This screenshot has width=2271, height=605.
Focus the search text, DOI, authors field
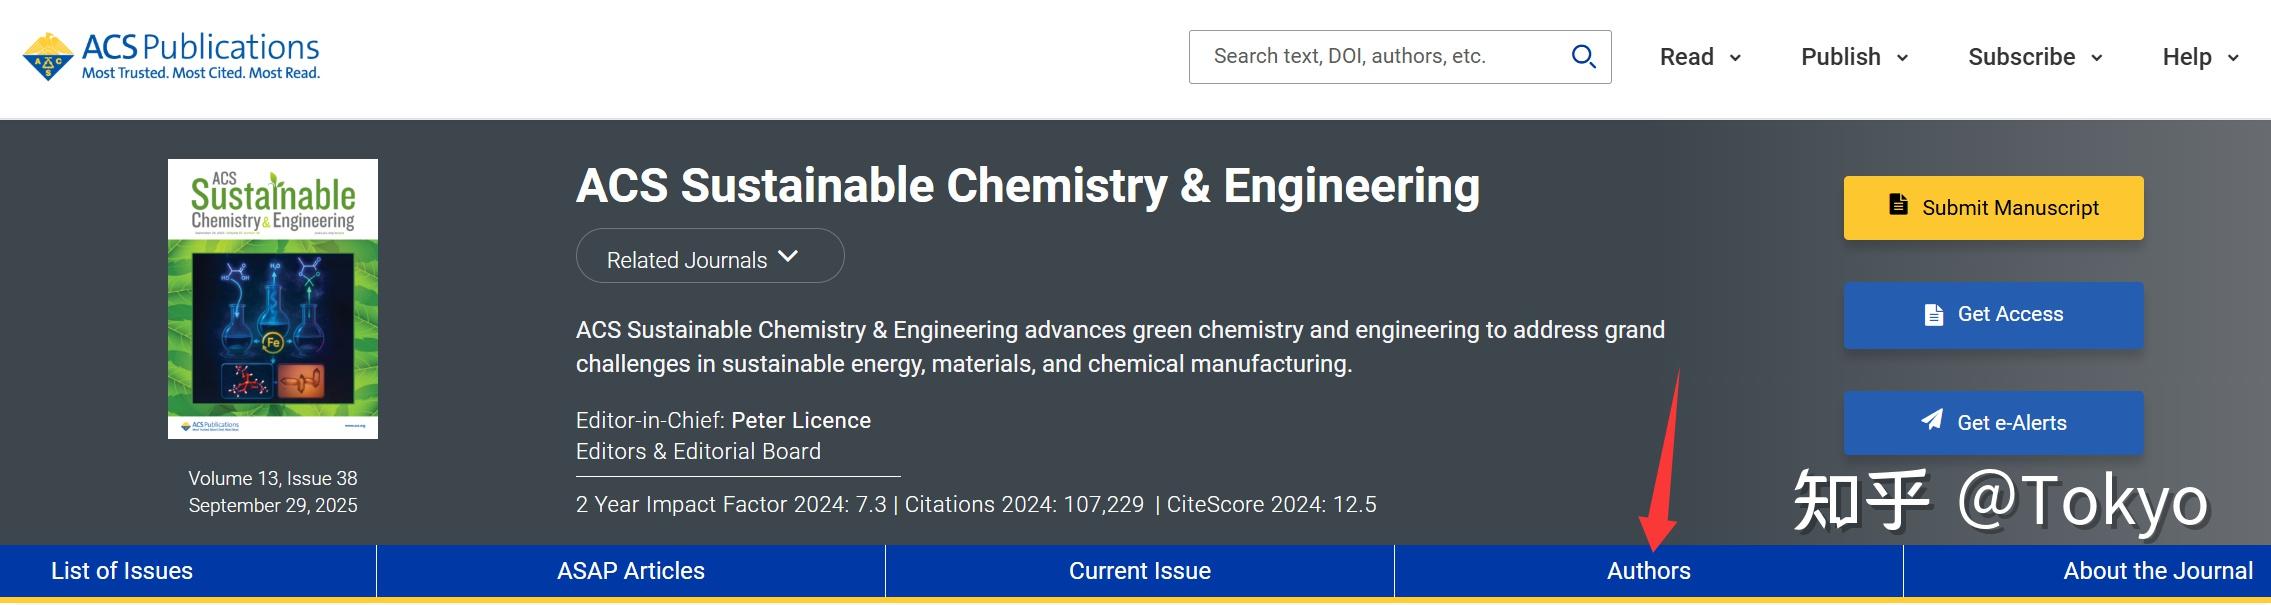pyautogui.click(x=1399, y=57)
